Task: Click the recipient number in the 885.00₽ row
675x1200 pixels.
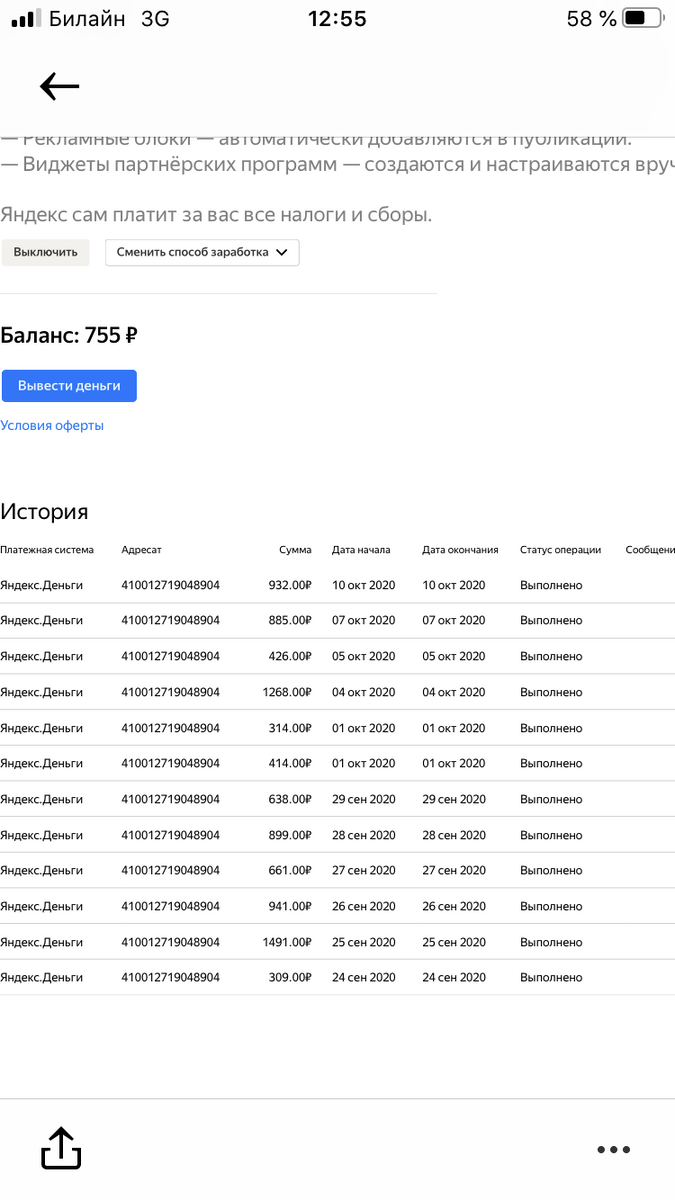Action: (171, 621)
